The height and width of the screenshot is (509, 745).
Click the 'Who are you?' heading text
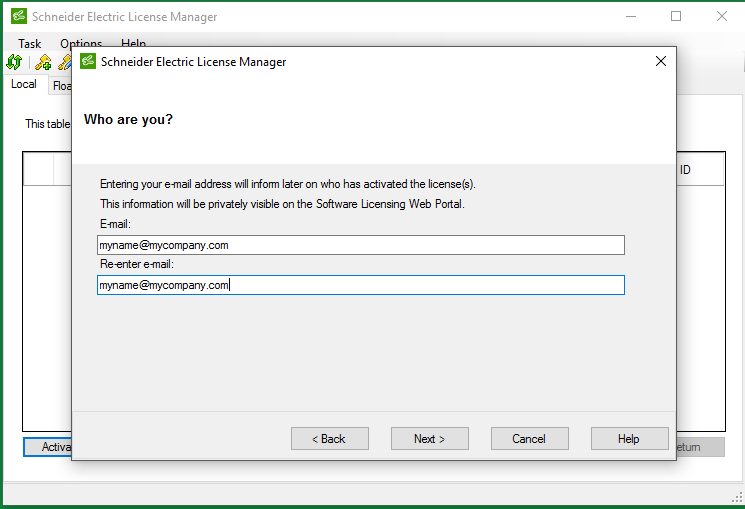[x=128, y=119]
